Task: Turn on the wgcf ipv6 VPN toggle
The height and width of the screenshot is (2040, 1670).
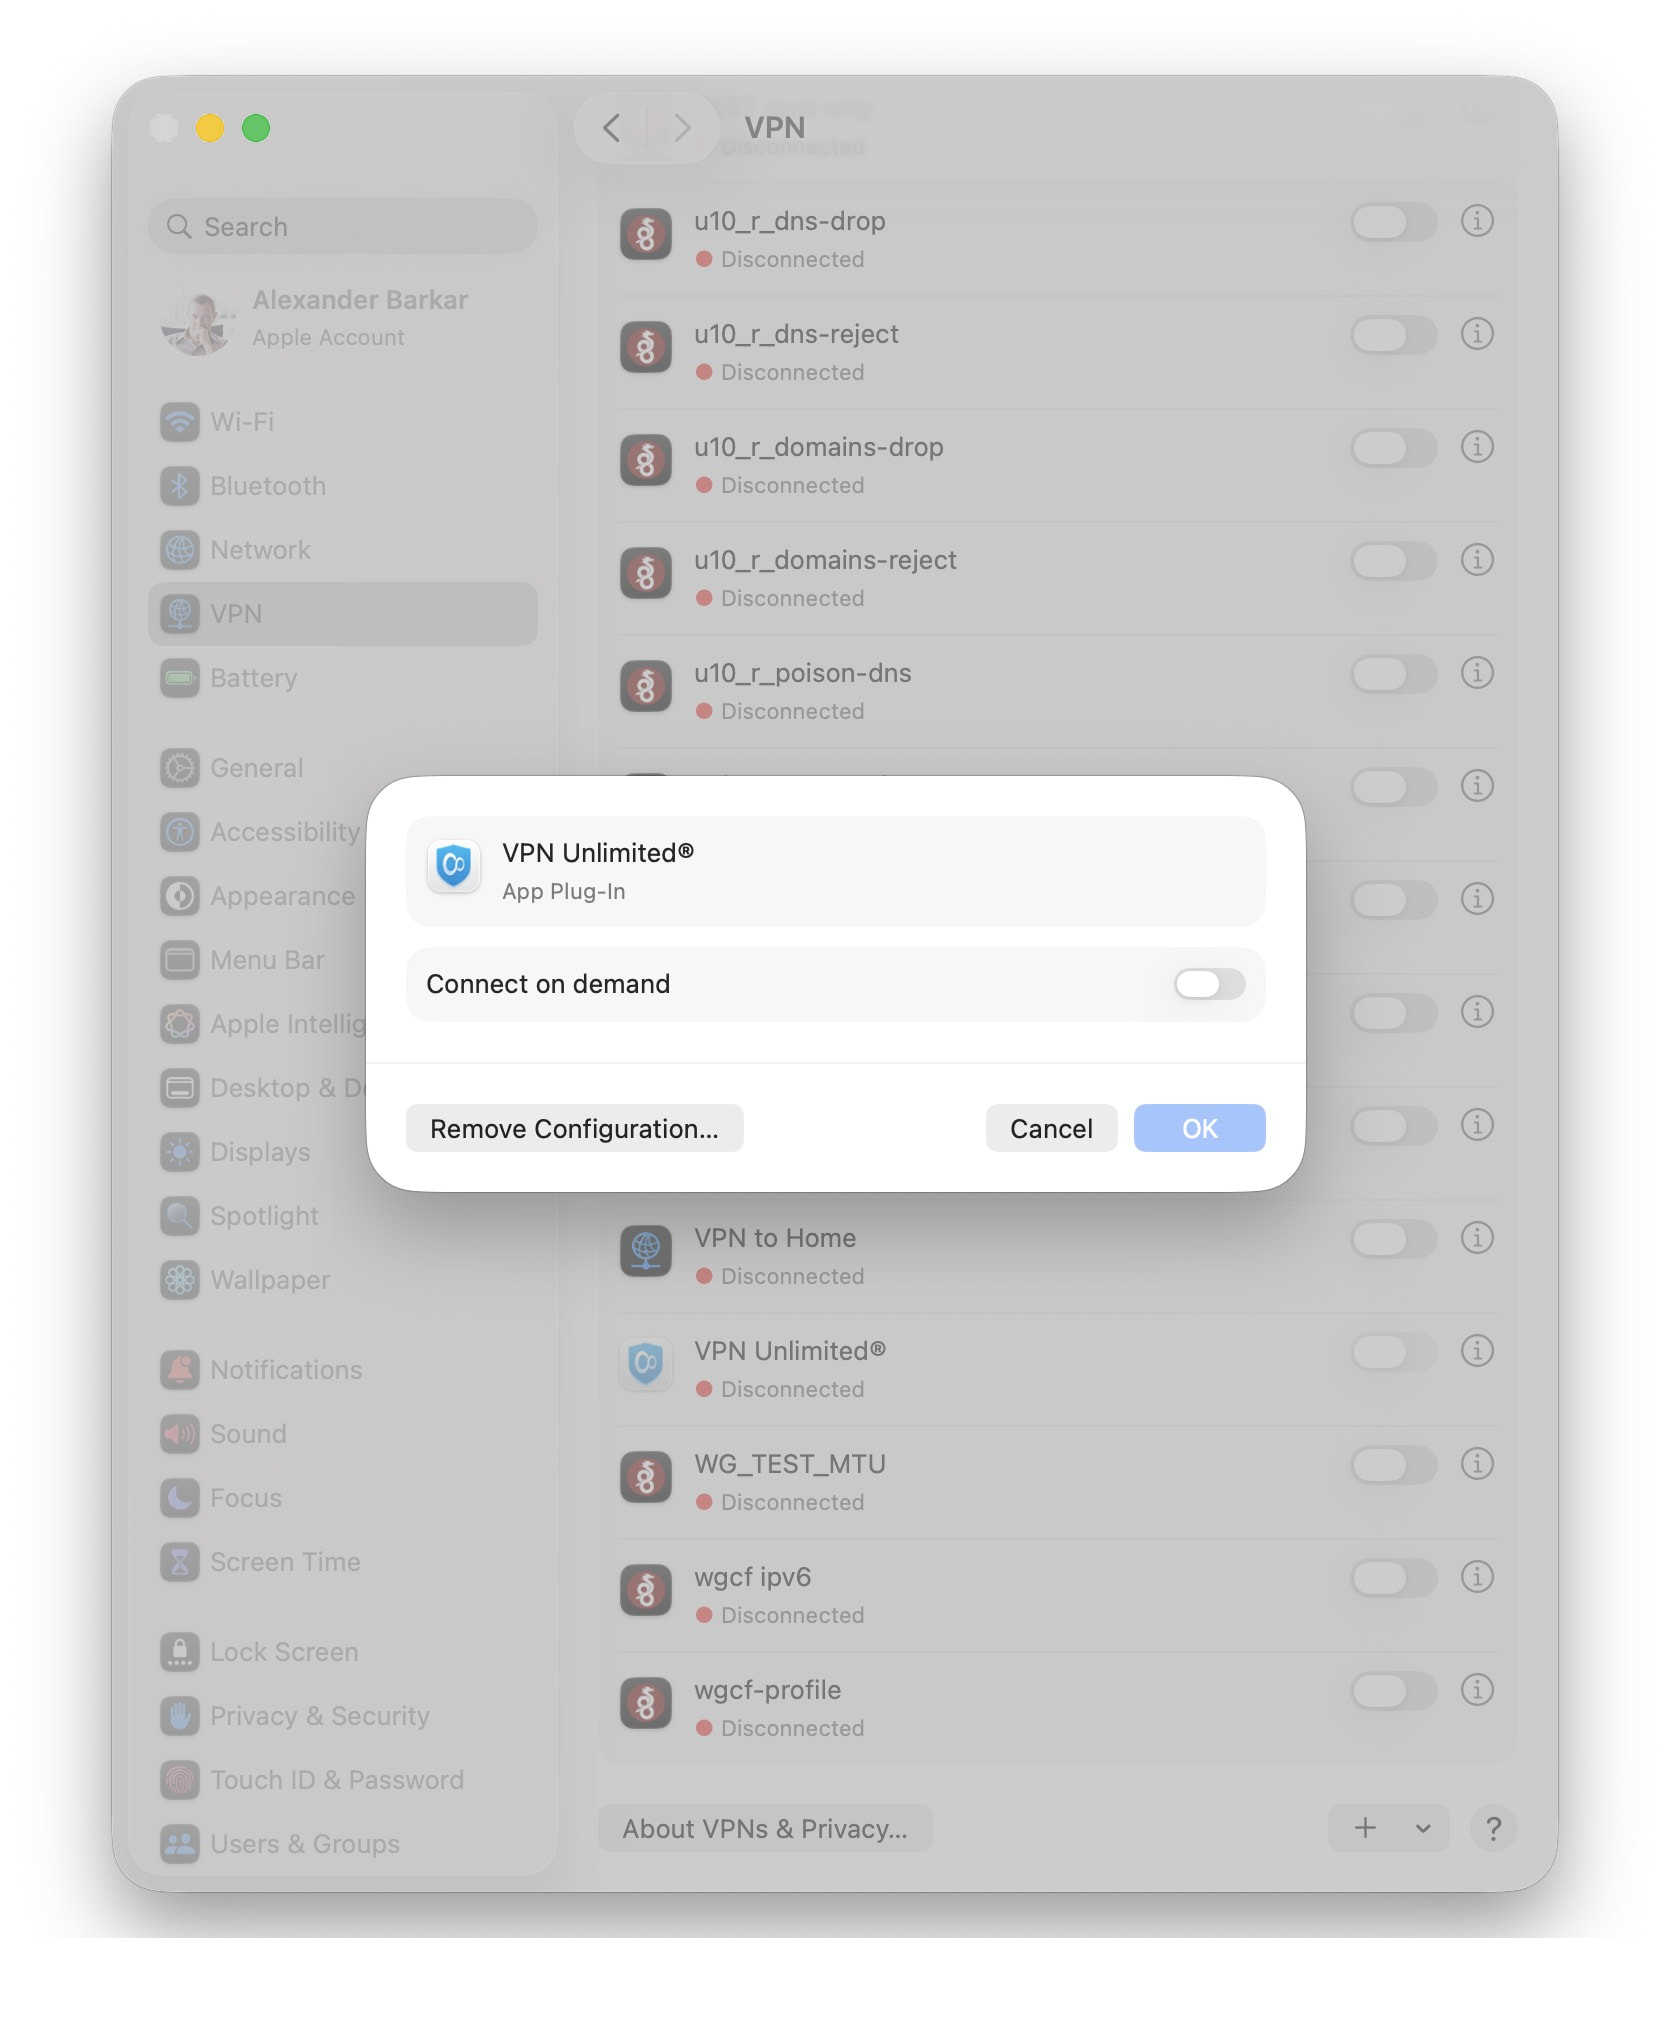Action: (x=1393, y=1578)
